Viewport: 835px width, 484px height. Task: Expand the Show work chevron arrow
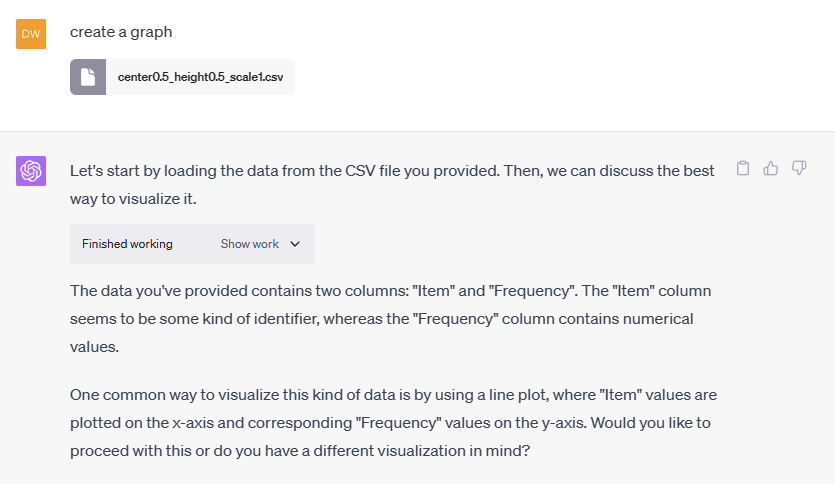pos(295,244)
